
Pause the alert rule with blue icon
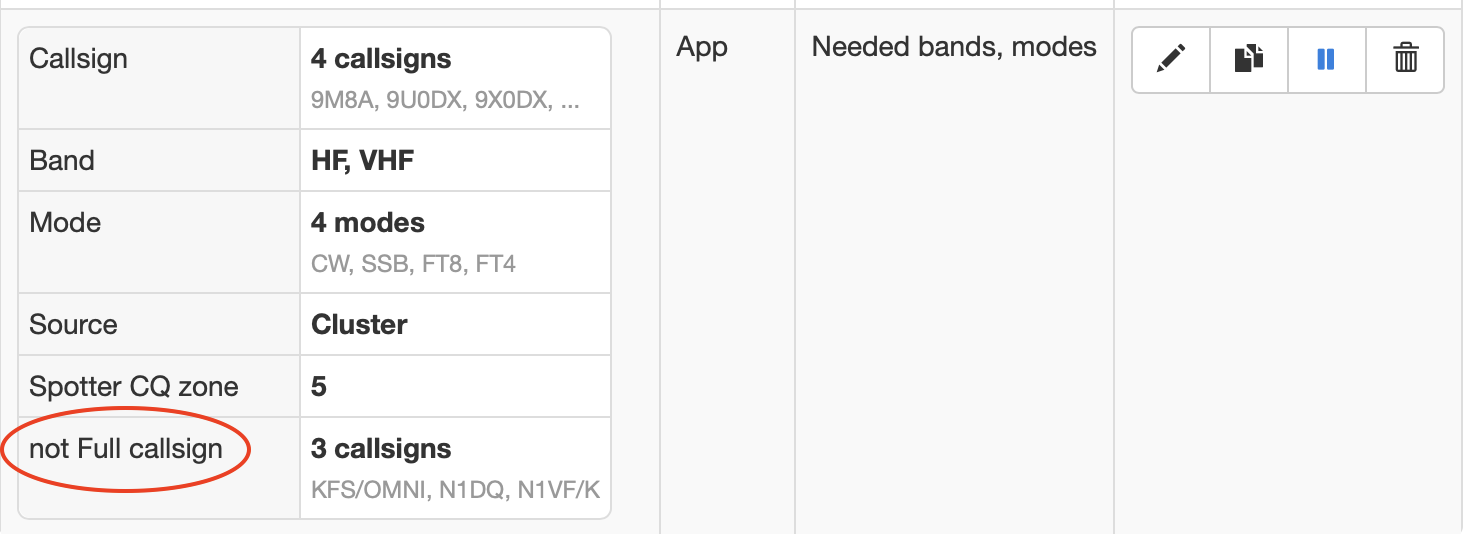(1326, 60)
